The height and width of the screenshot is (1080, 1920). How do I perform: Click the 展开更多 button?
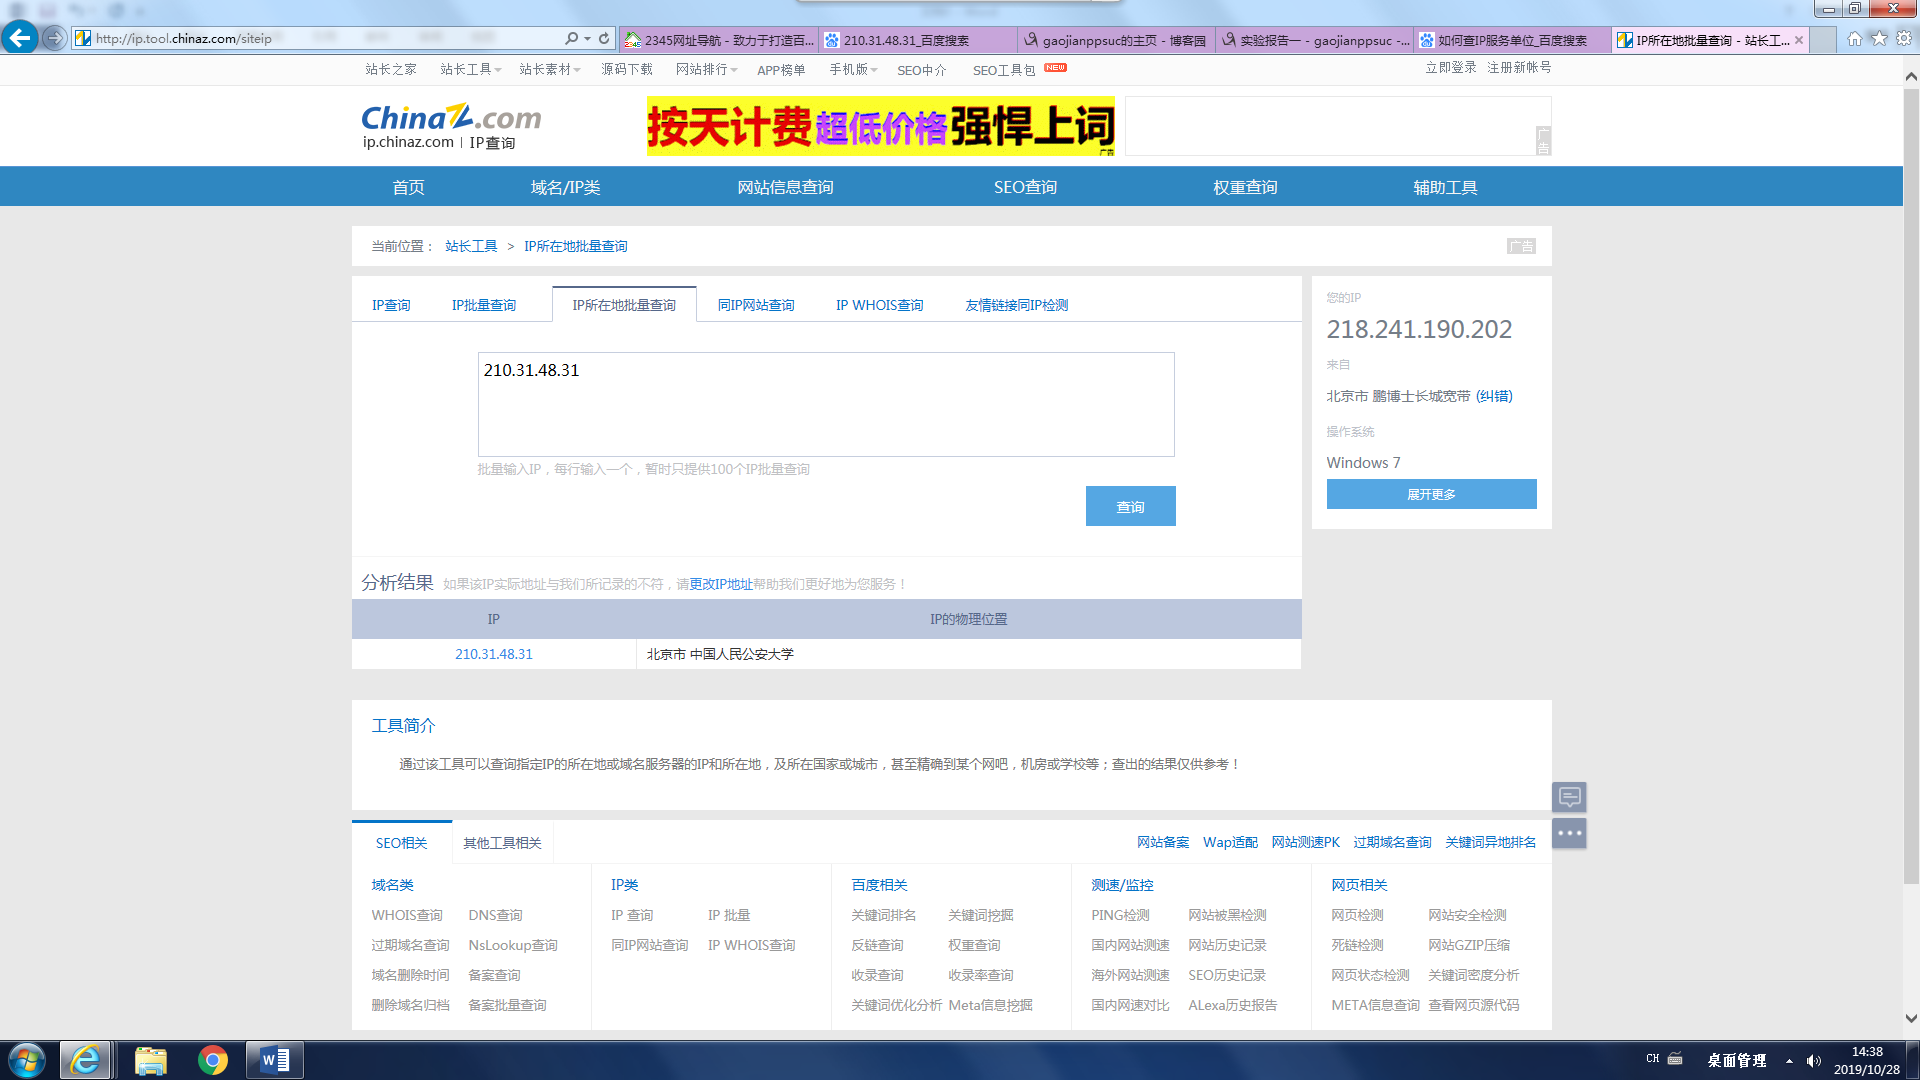click(1431, 494)
